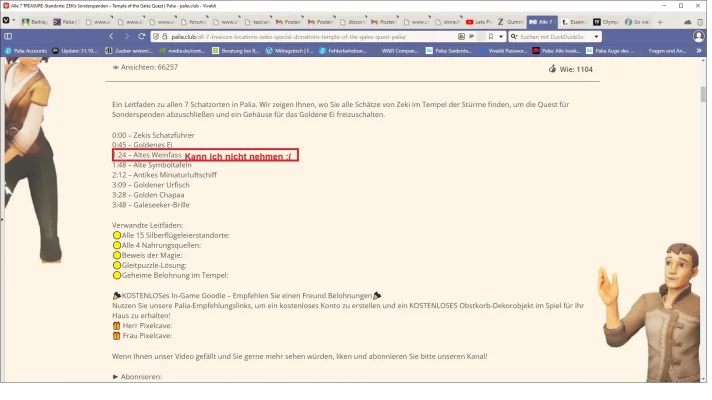Click the '1:48 – Alte Symboltafeln' timestamp
This screenshot has width=712, height=400.
click(152, 165)
